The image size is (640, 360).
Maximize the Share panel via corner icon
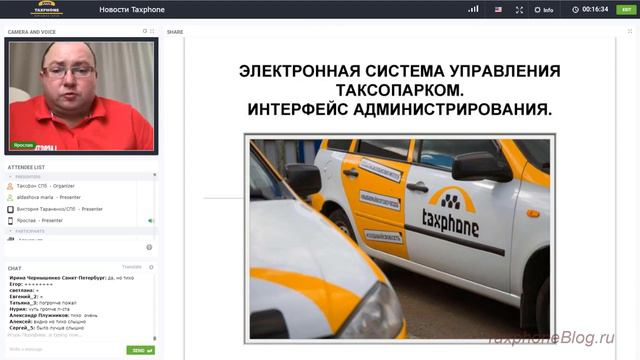[x=630, y=31]
